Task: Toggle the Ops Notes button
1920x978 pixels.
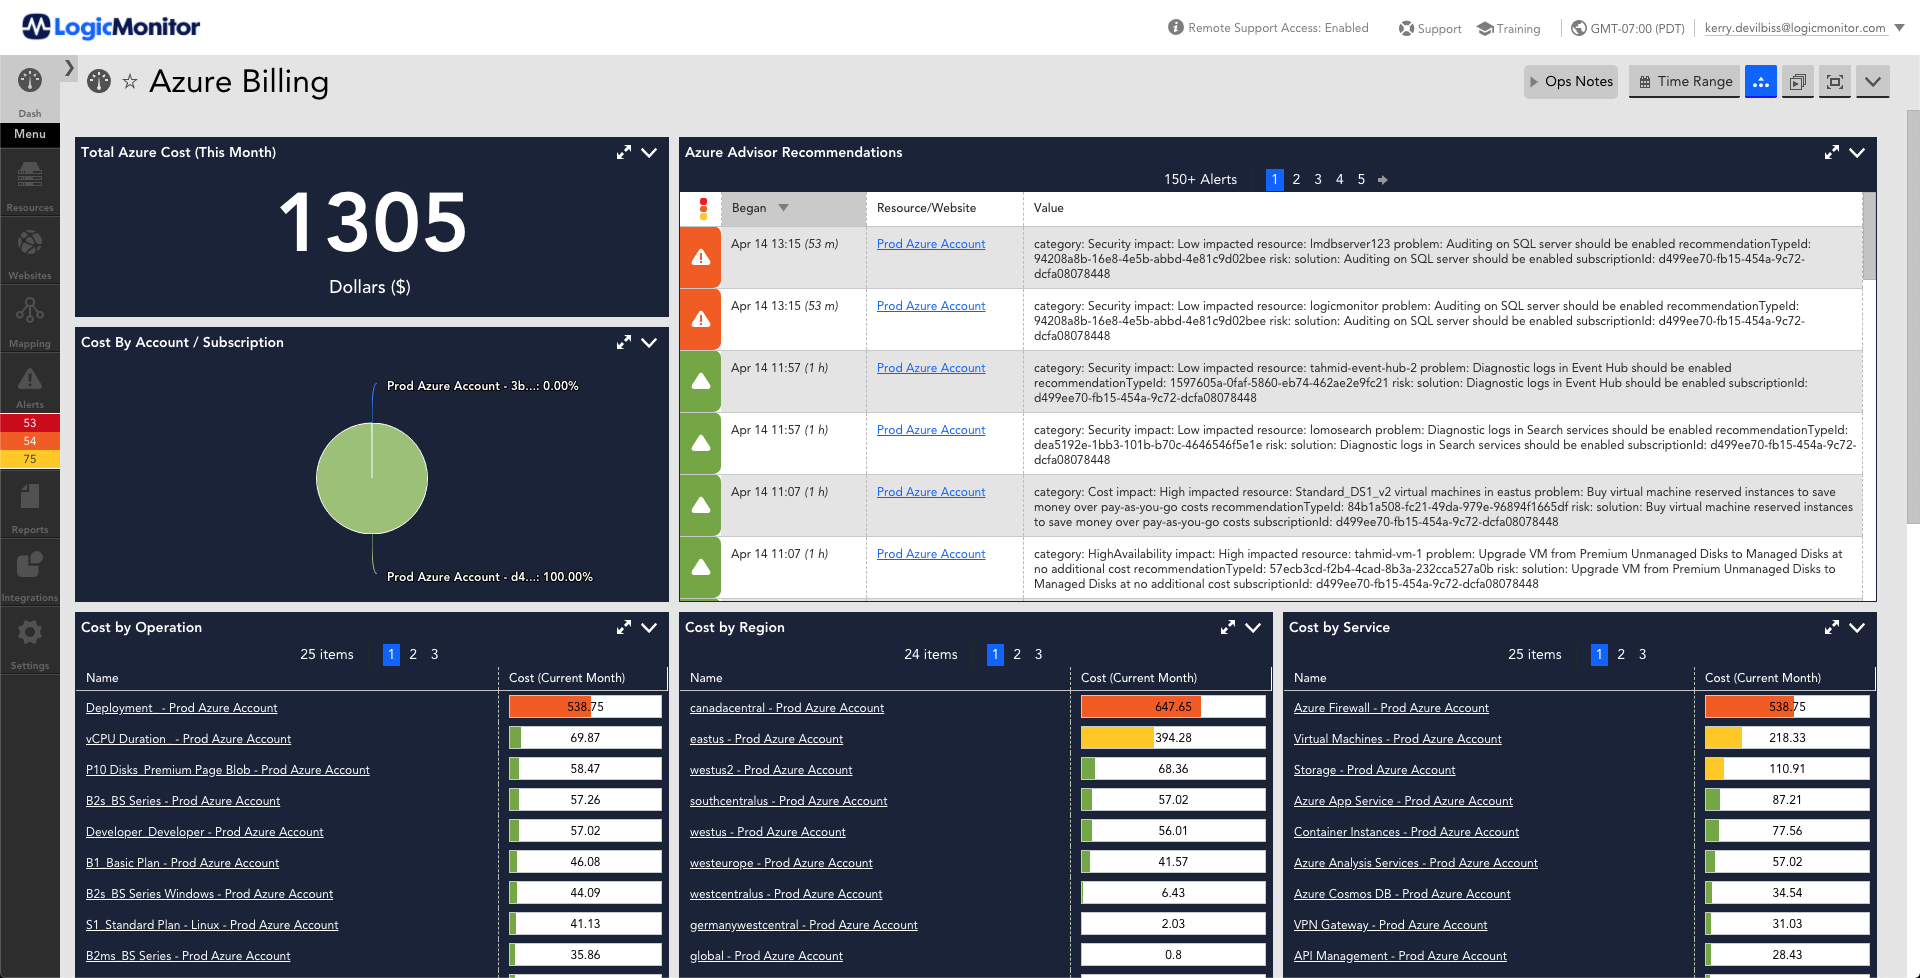Action: (1571, 82)
